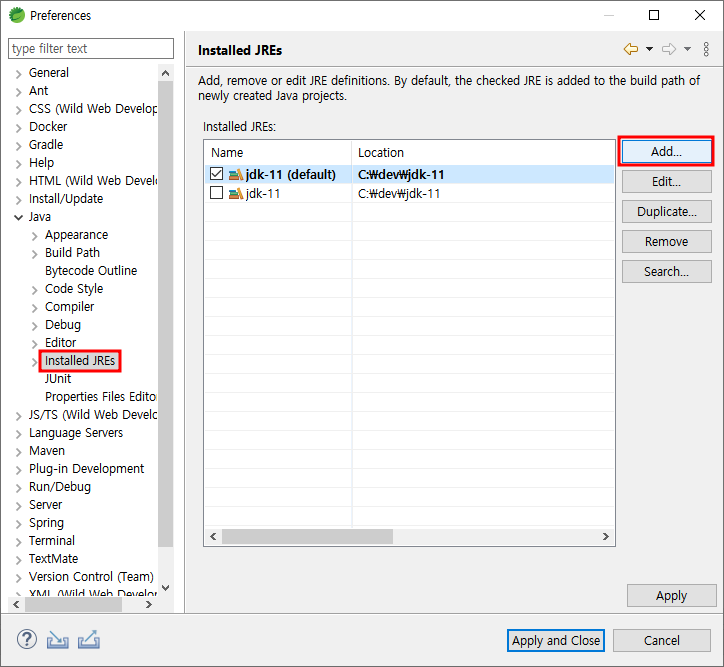Expand the Spring tree node
This screenshot has width=724, height=667.
coord(18,524)
